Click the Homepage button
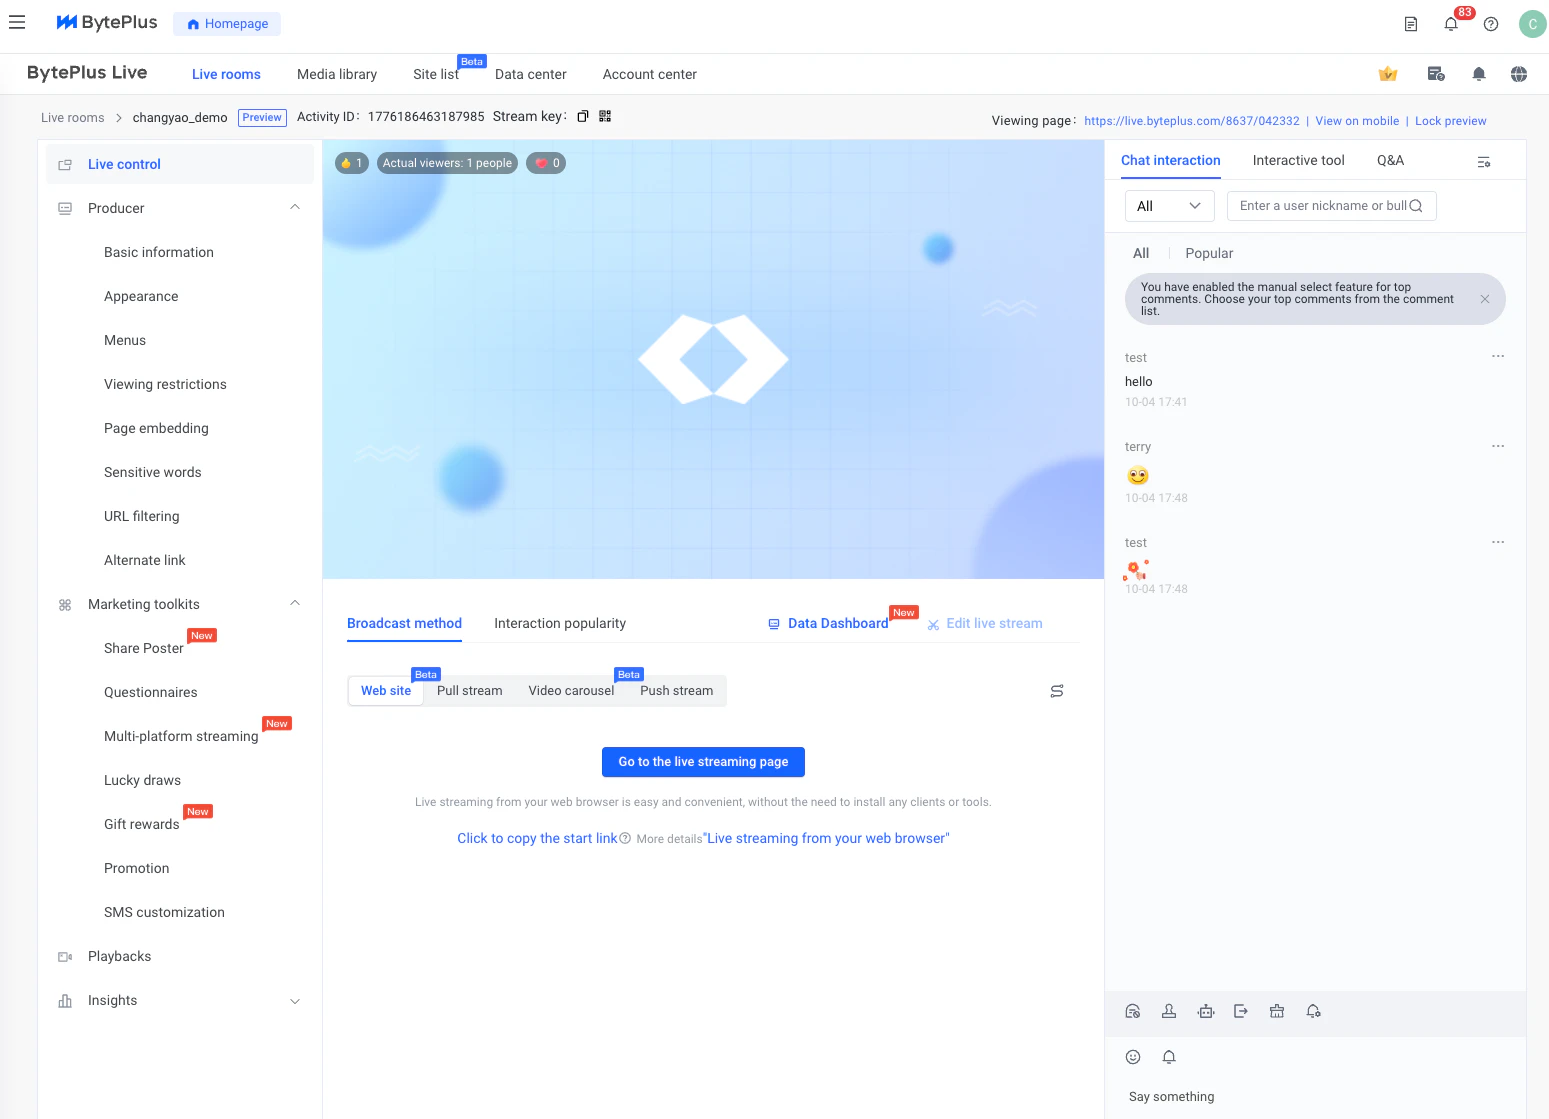Viewport: 1549px width, 1119px height. tap(227, 24)
